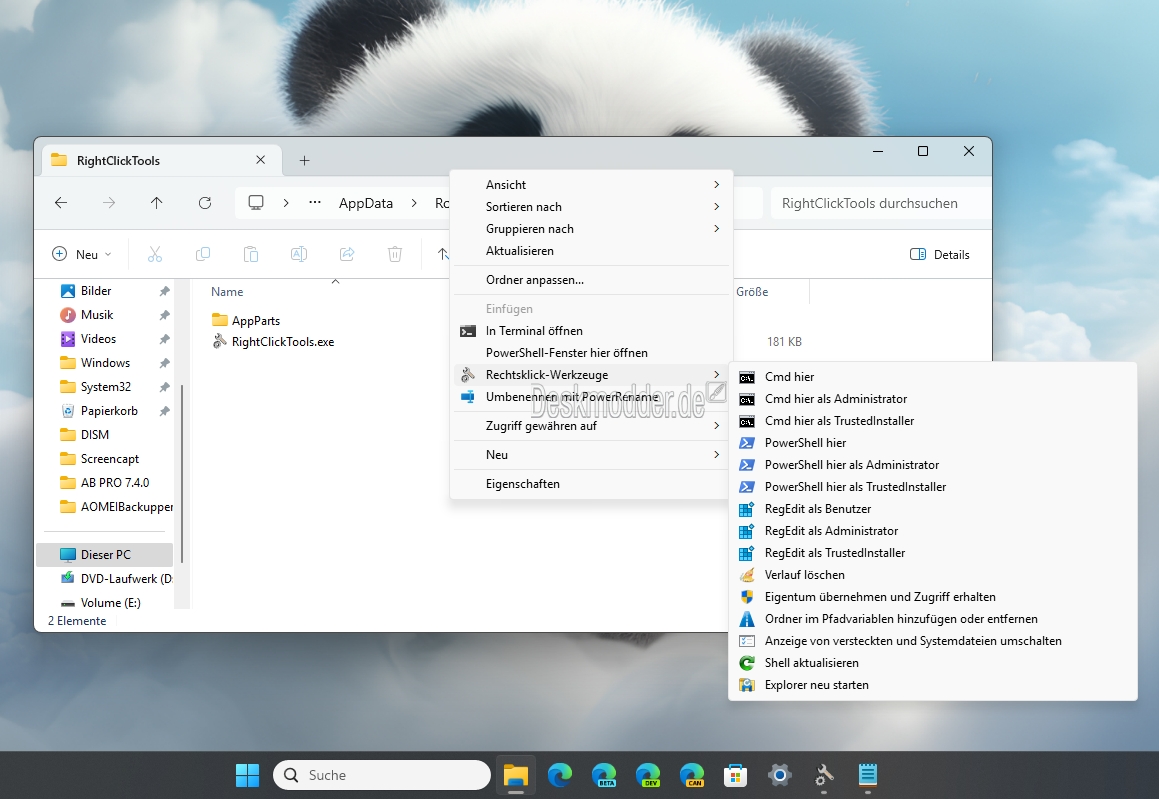Click the delete trash icon in toolbar
The image size is (1159, 799).
pos(395,254)
